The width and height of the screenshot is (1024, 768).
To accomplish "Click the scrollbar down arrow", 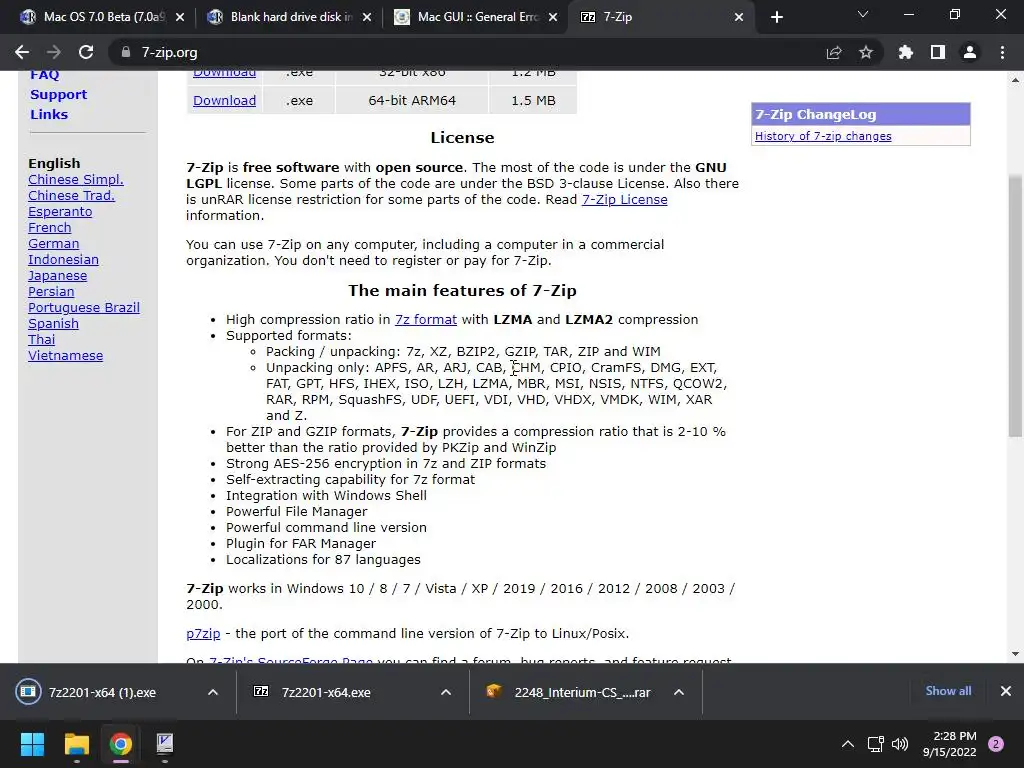I will tap(1015, 654).
